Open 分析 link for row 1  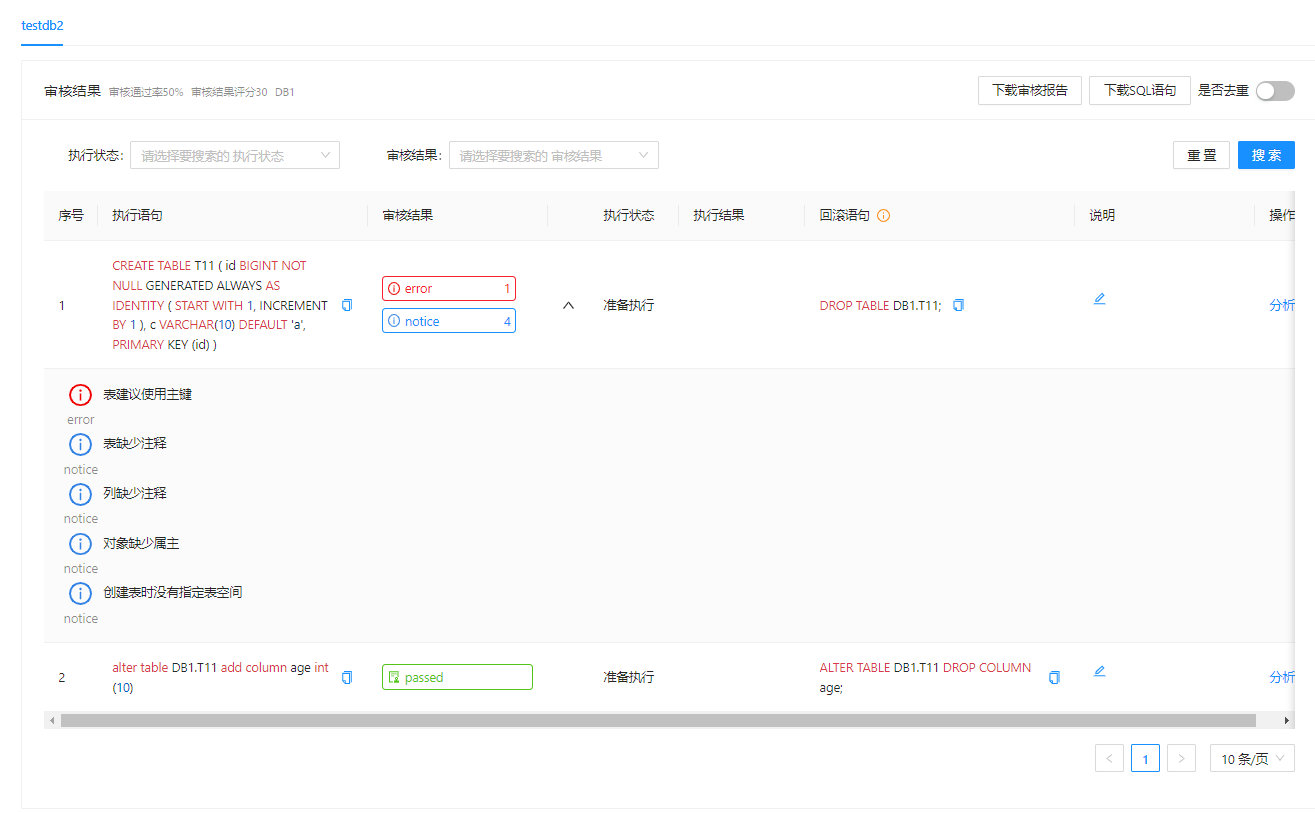1282,305
